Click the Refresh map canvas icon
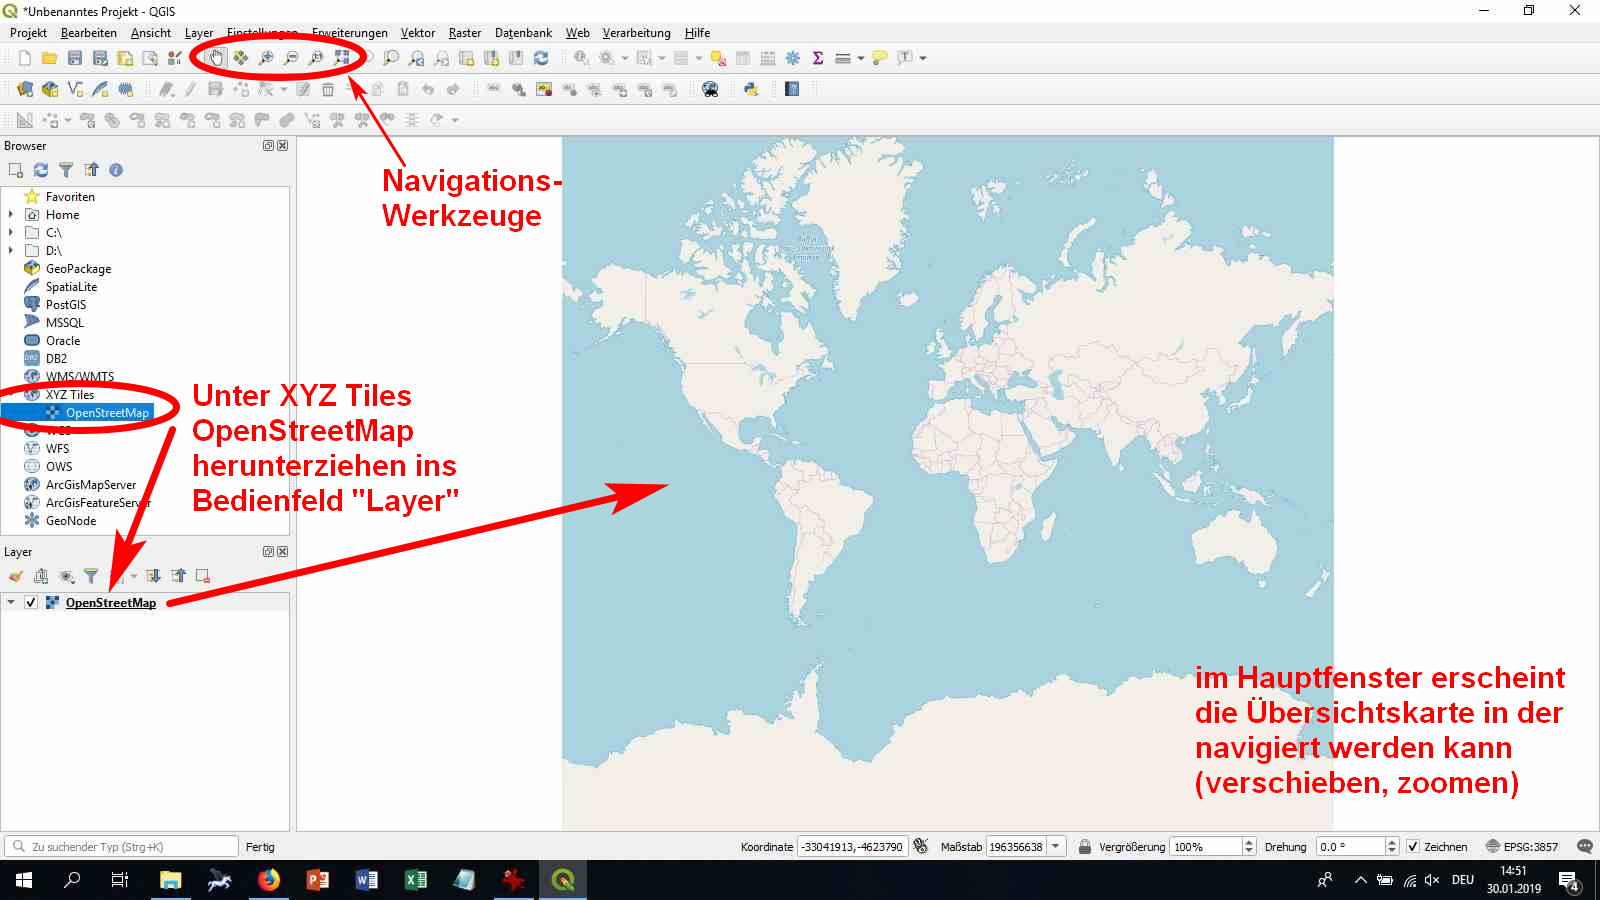This screenshot has width=1600, height=900. tap(541, 58)
